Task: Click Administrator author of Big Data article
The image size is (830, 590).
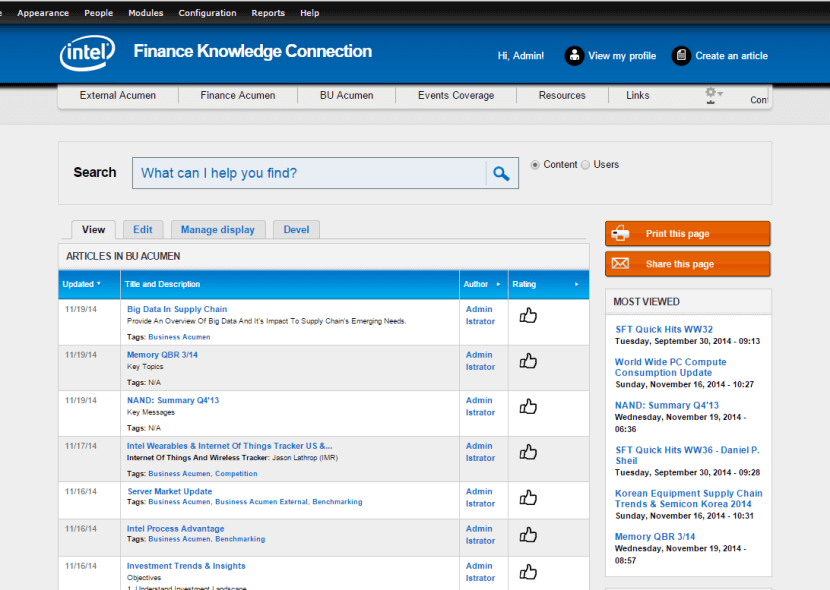Action: pos(480,315)
